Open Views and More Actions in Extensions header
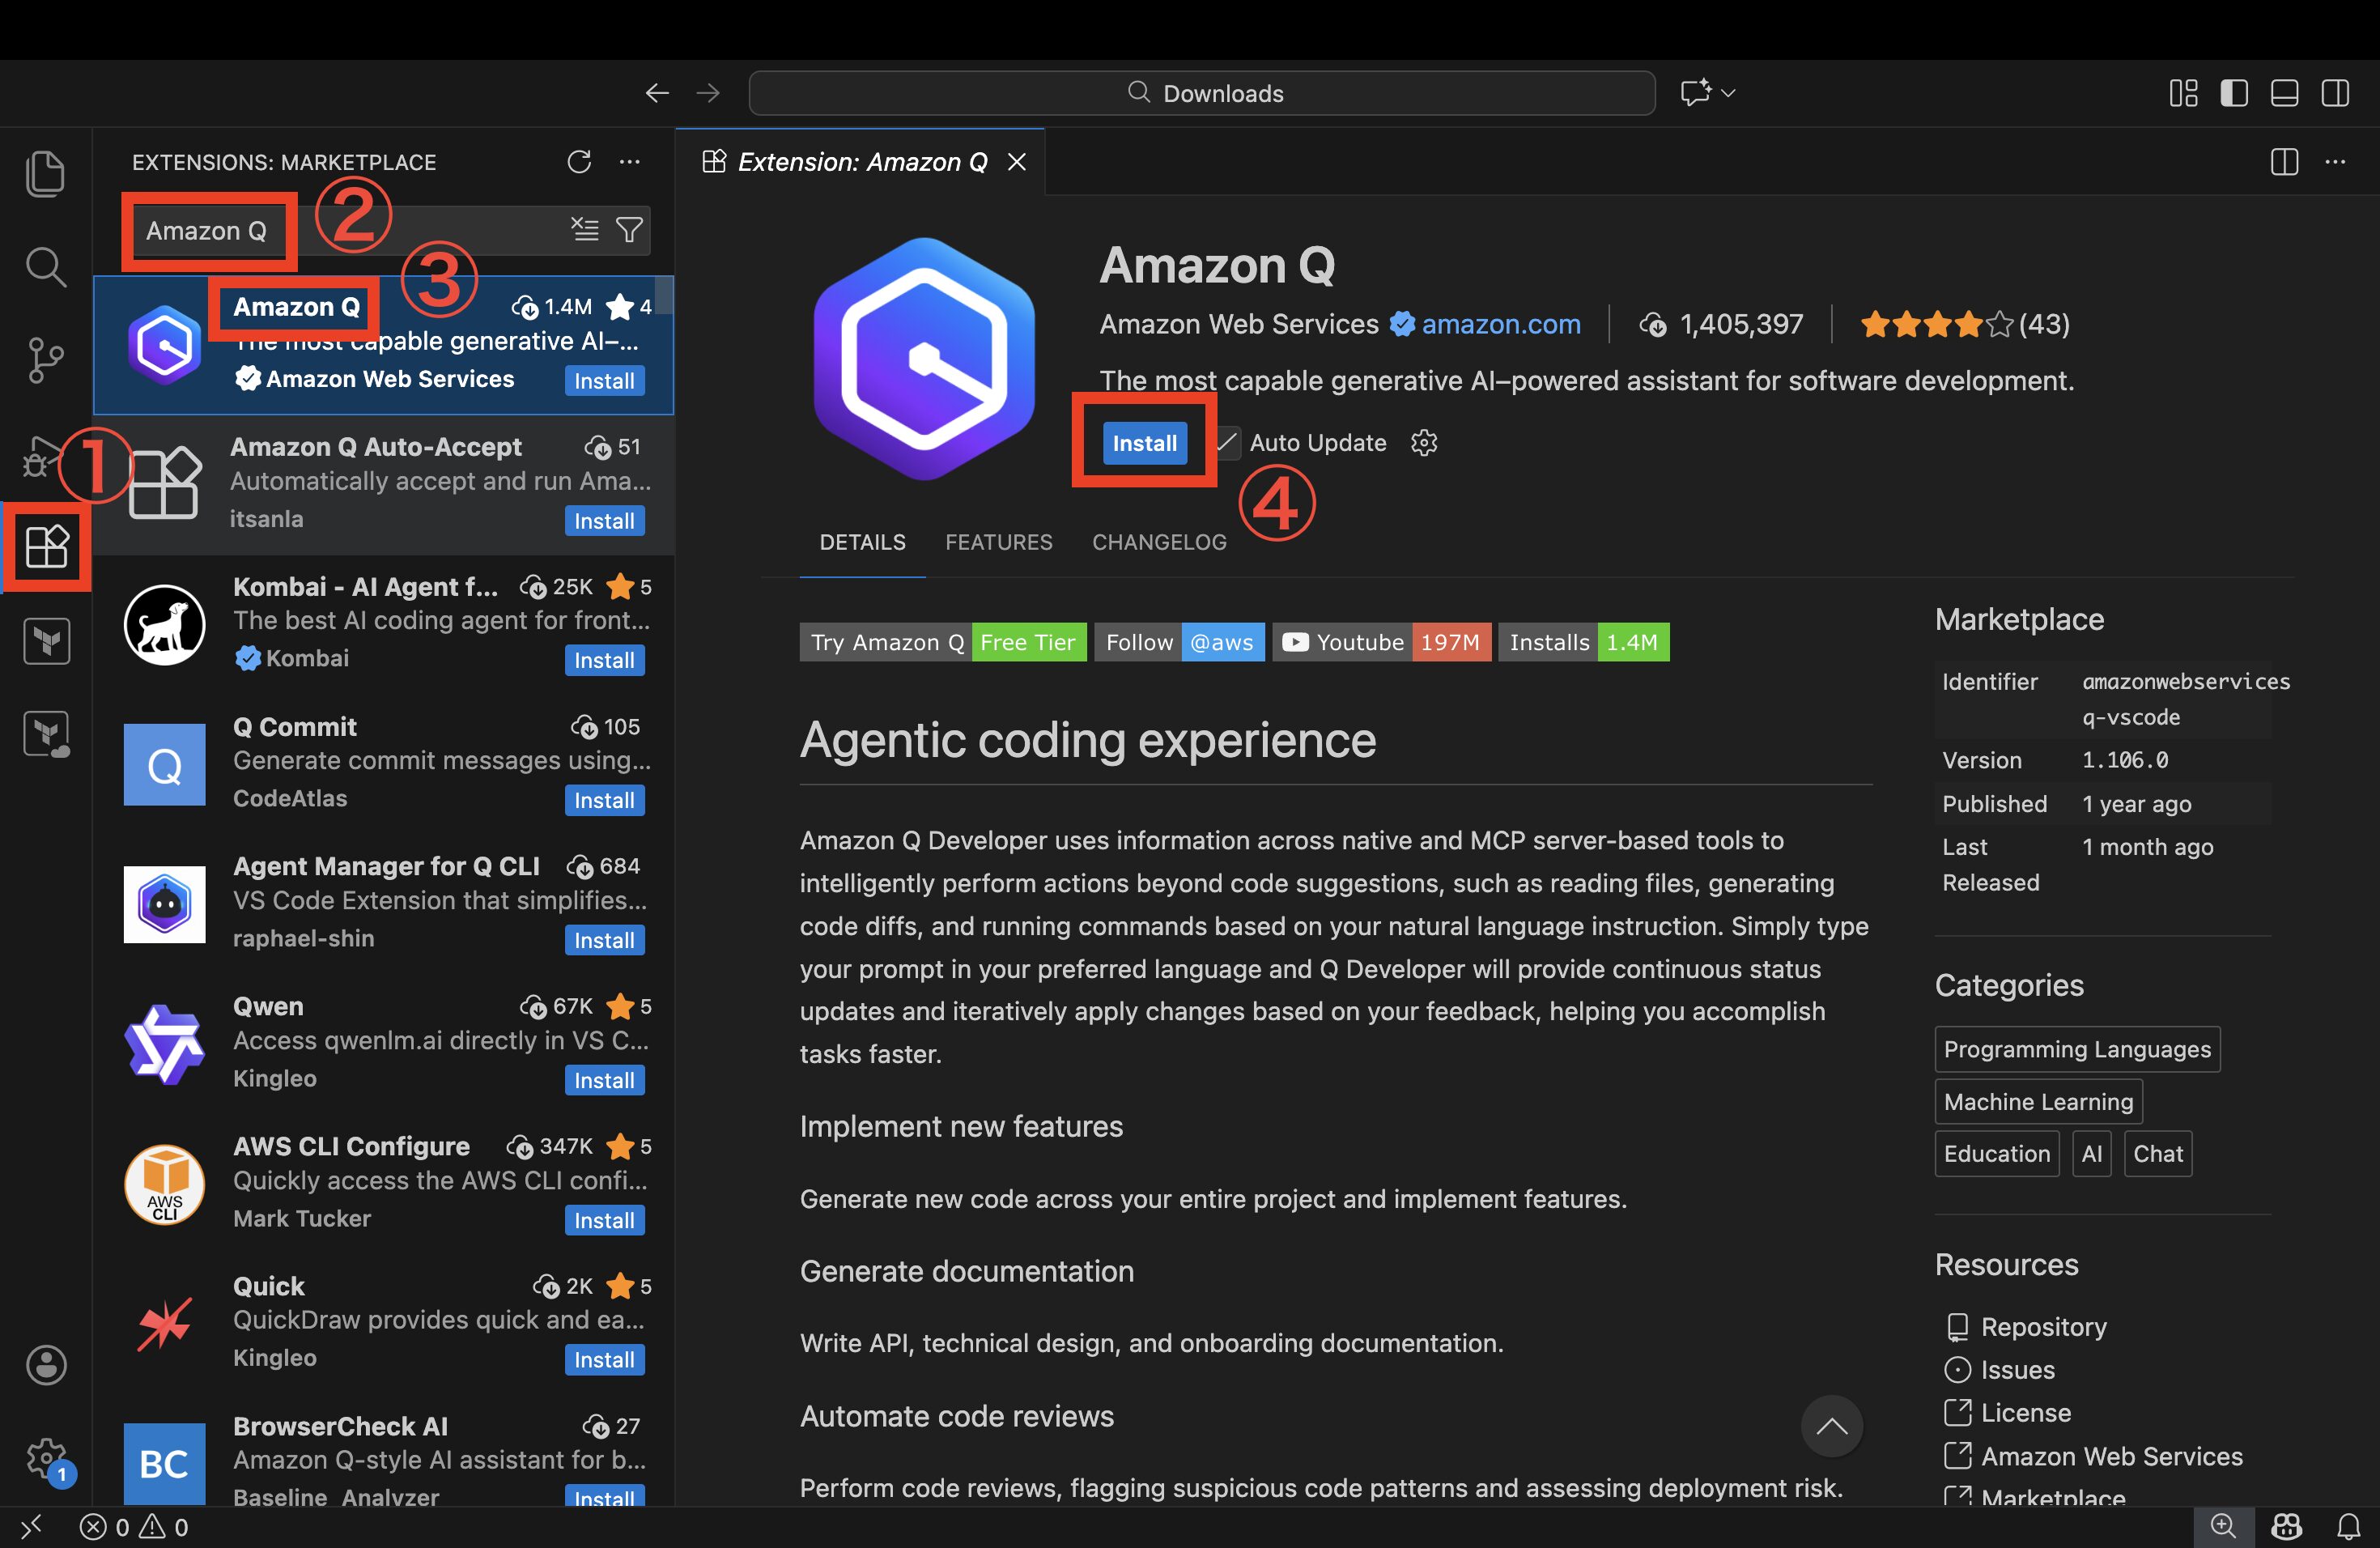The image size is (2380, 1548). (x=629, y=162)
